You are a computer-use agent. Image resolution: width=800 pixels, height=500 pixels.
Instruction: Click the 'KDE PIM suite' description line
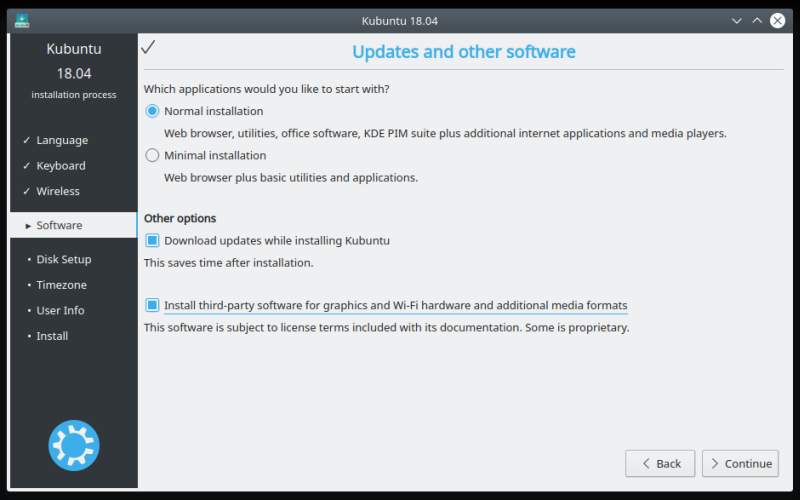445,133
